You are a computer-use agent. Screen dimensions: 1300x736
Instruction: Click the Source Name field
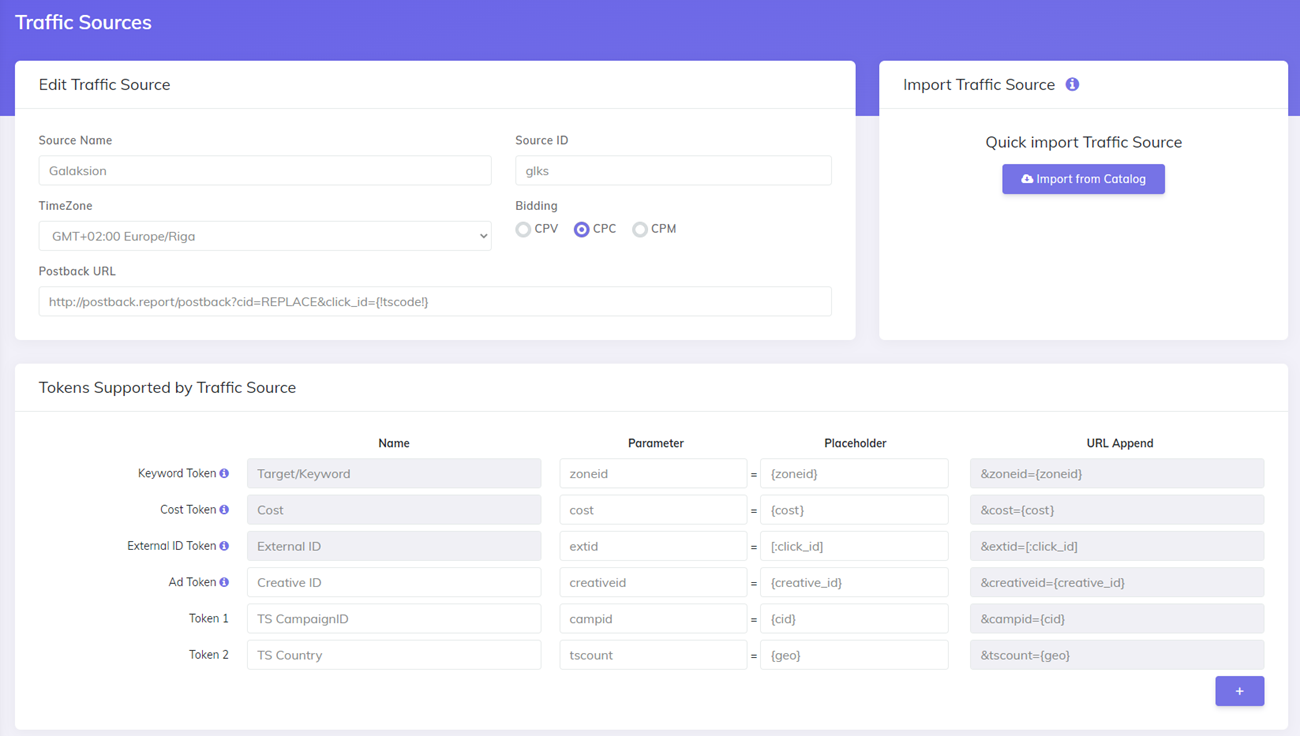(x=265, y=171)
